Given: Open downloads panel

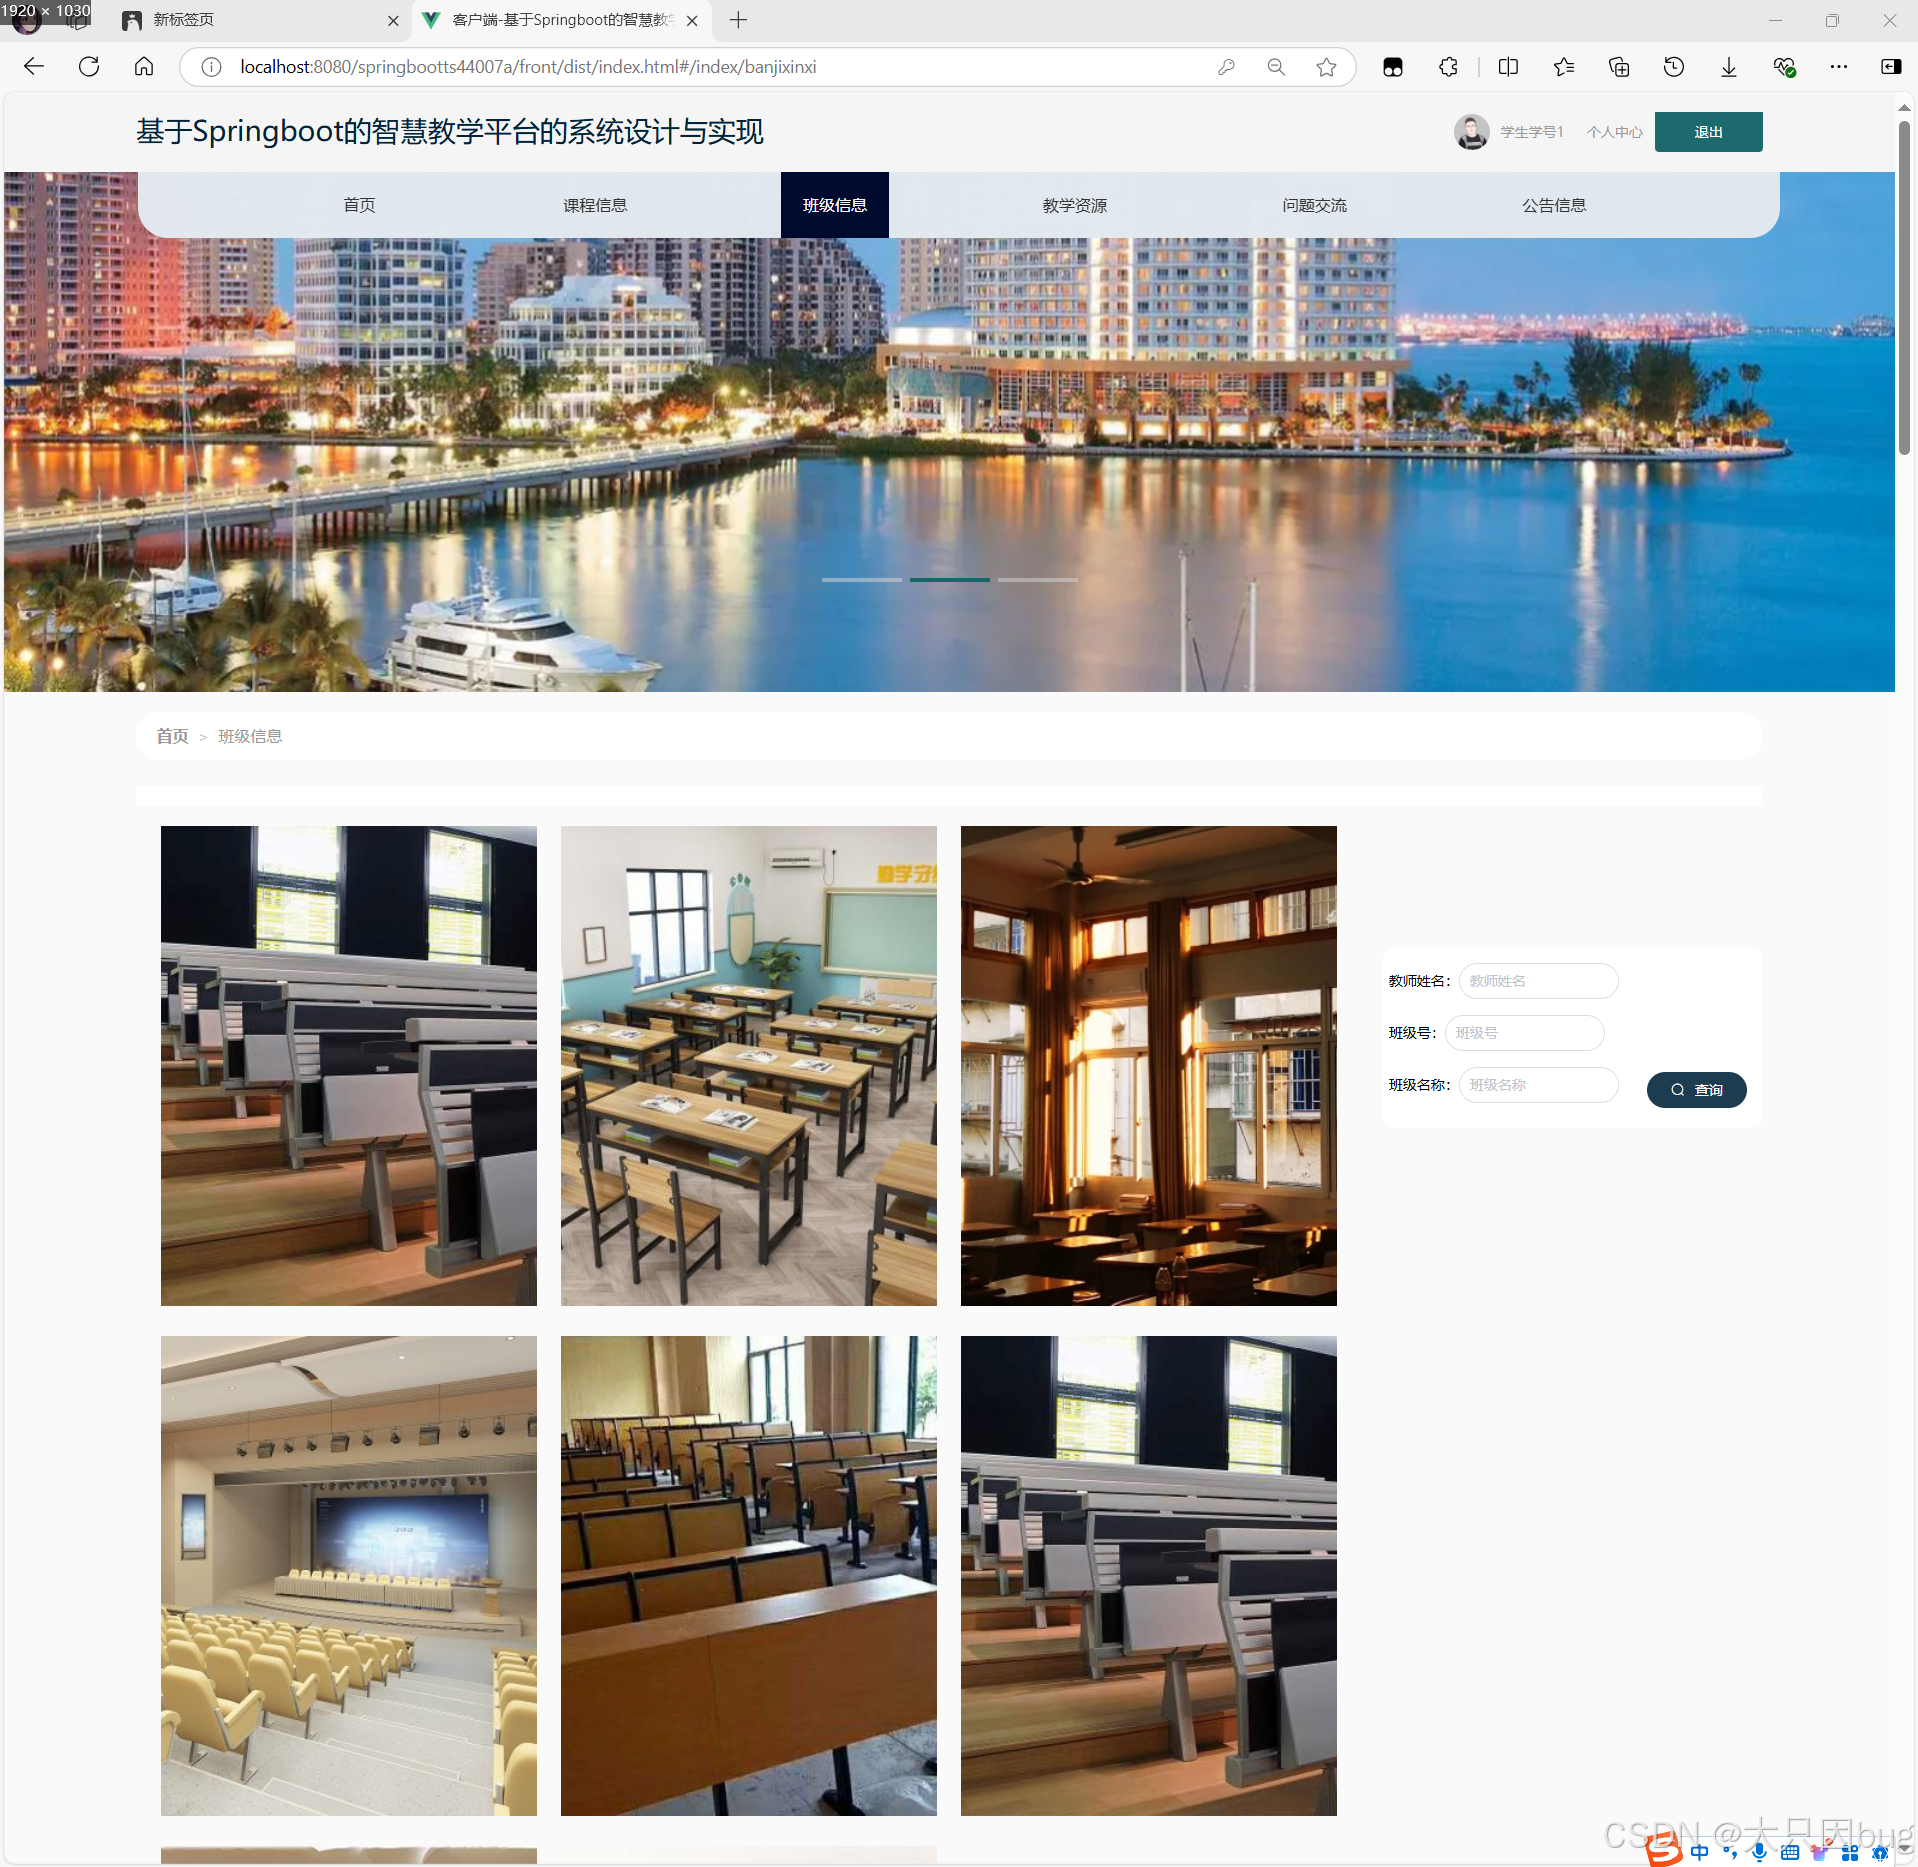Looking at the screenshot, I should tap(1729, 67).
